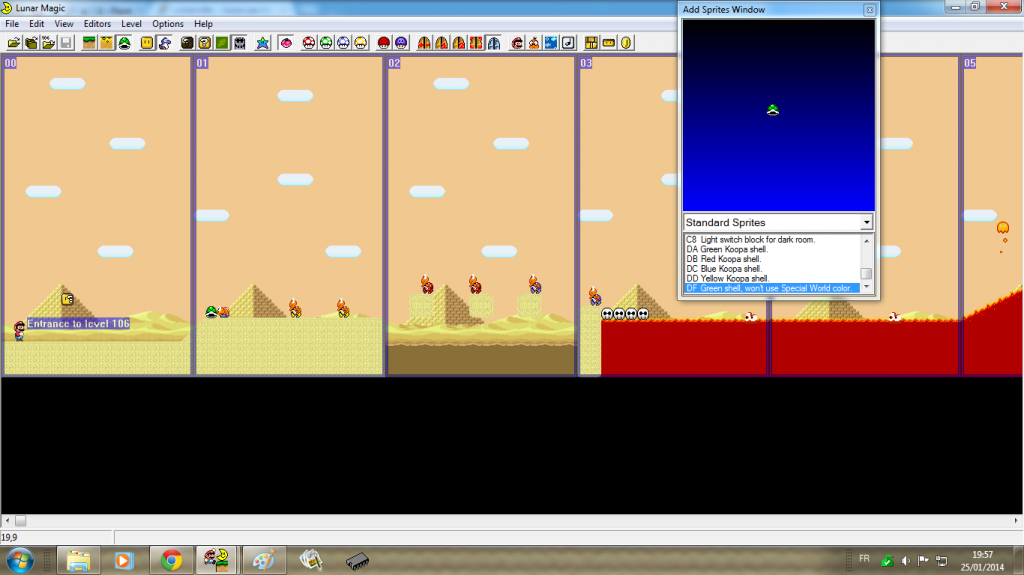This screenshot has width=1024, height=575.
Task: Open the Editors menu
Action: (x=97, y=24)
